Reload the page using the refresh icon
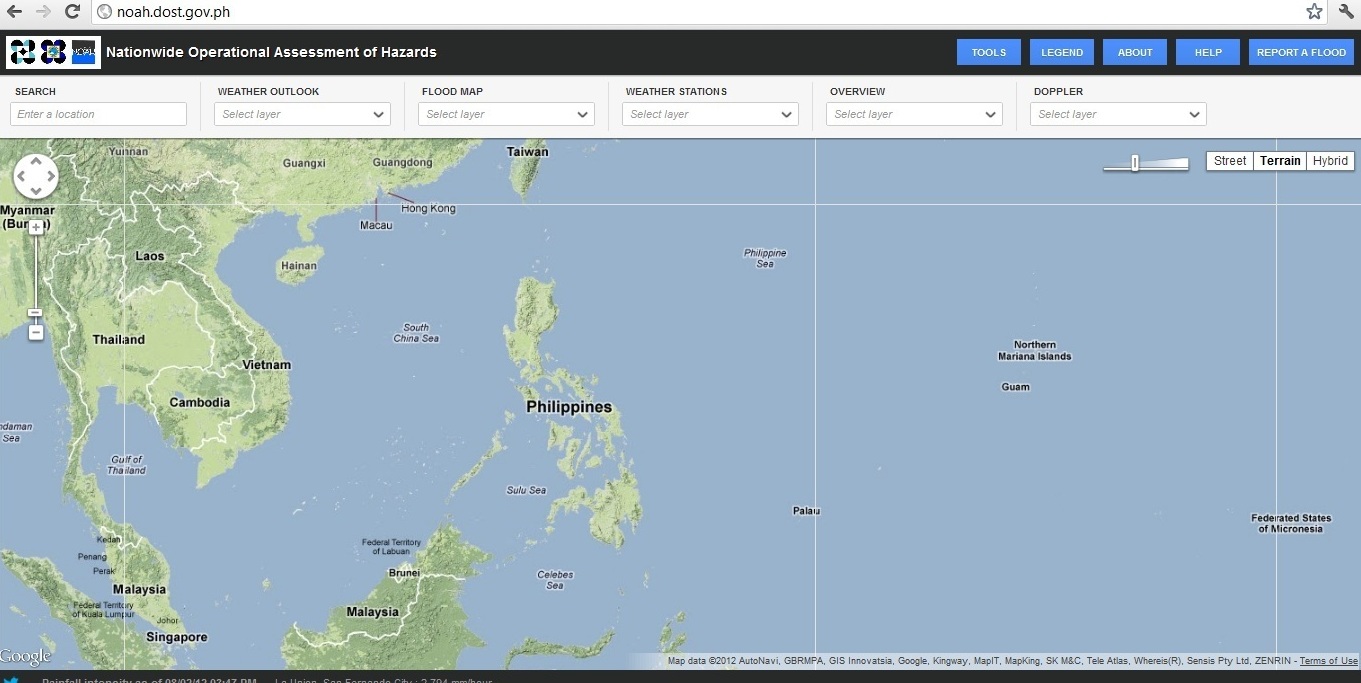The image size is (1361, 683). [70, 12]
